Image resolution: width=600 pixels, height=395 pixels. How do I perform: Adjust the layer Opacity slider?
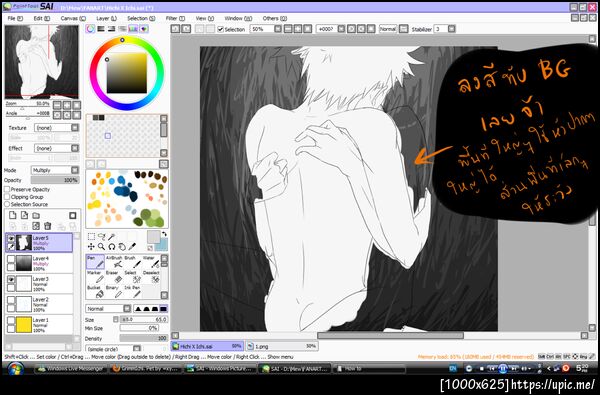(x=55, y=180)
